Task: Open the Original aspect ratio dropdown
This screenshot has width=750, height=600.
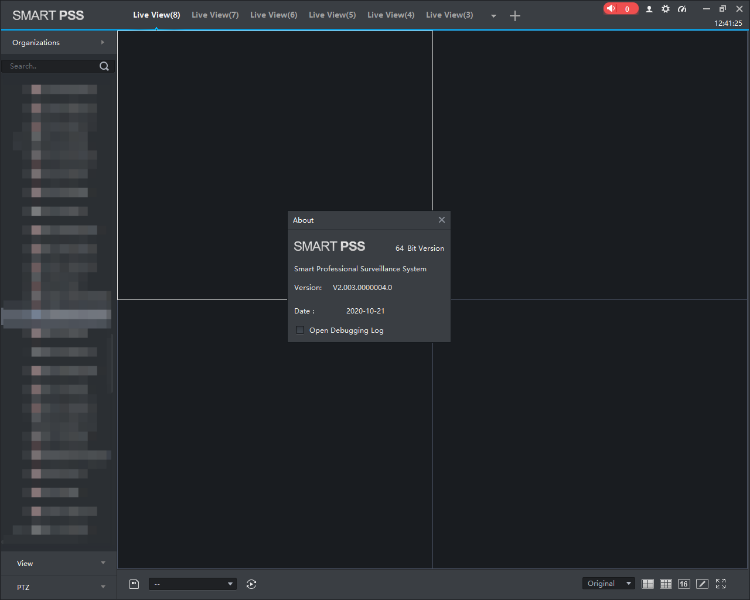Action: coord(608,583)
